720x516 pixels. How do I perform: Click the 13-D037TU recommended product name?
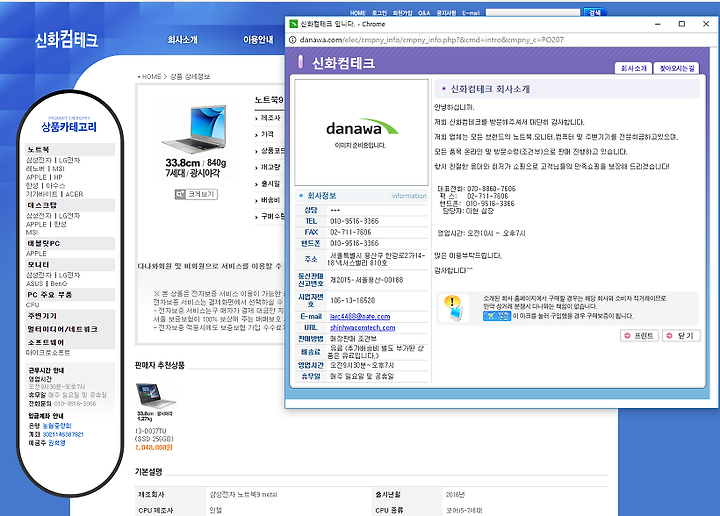(x=151, y=431)
